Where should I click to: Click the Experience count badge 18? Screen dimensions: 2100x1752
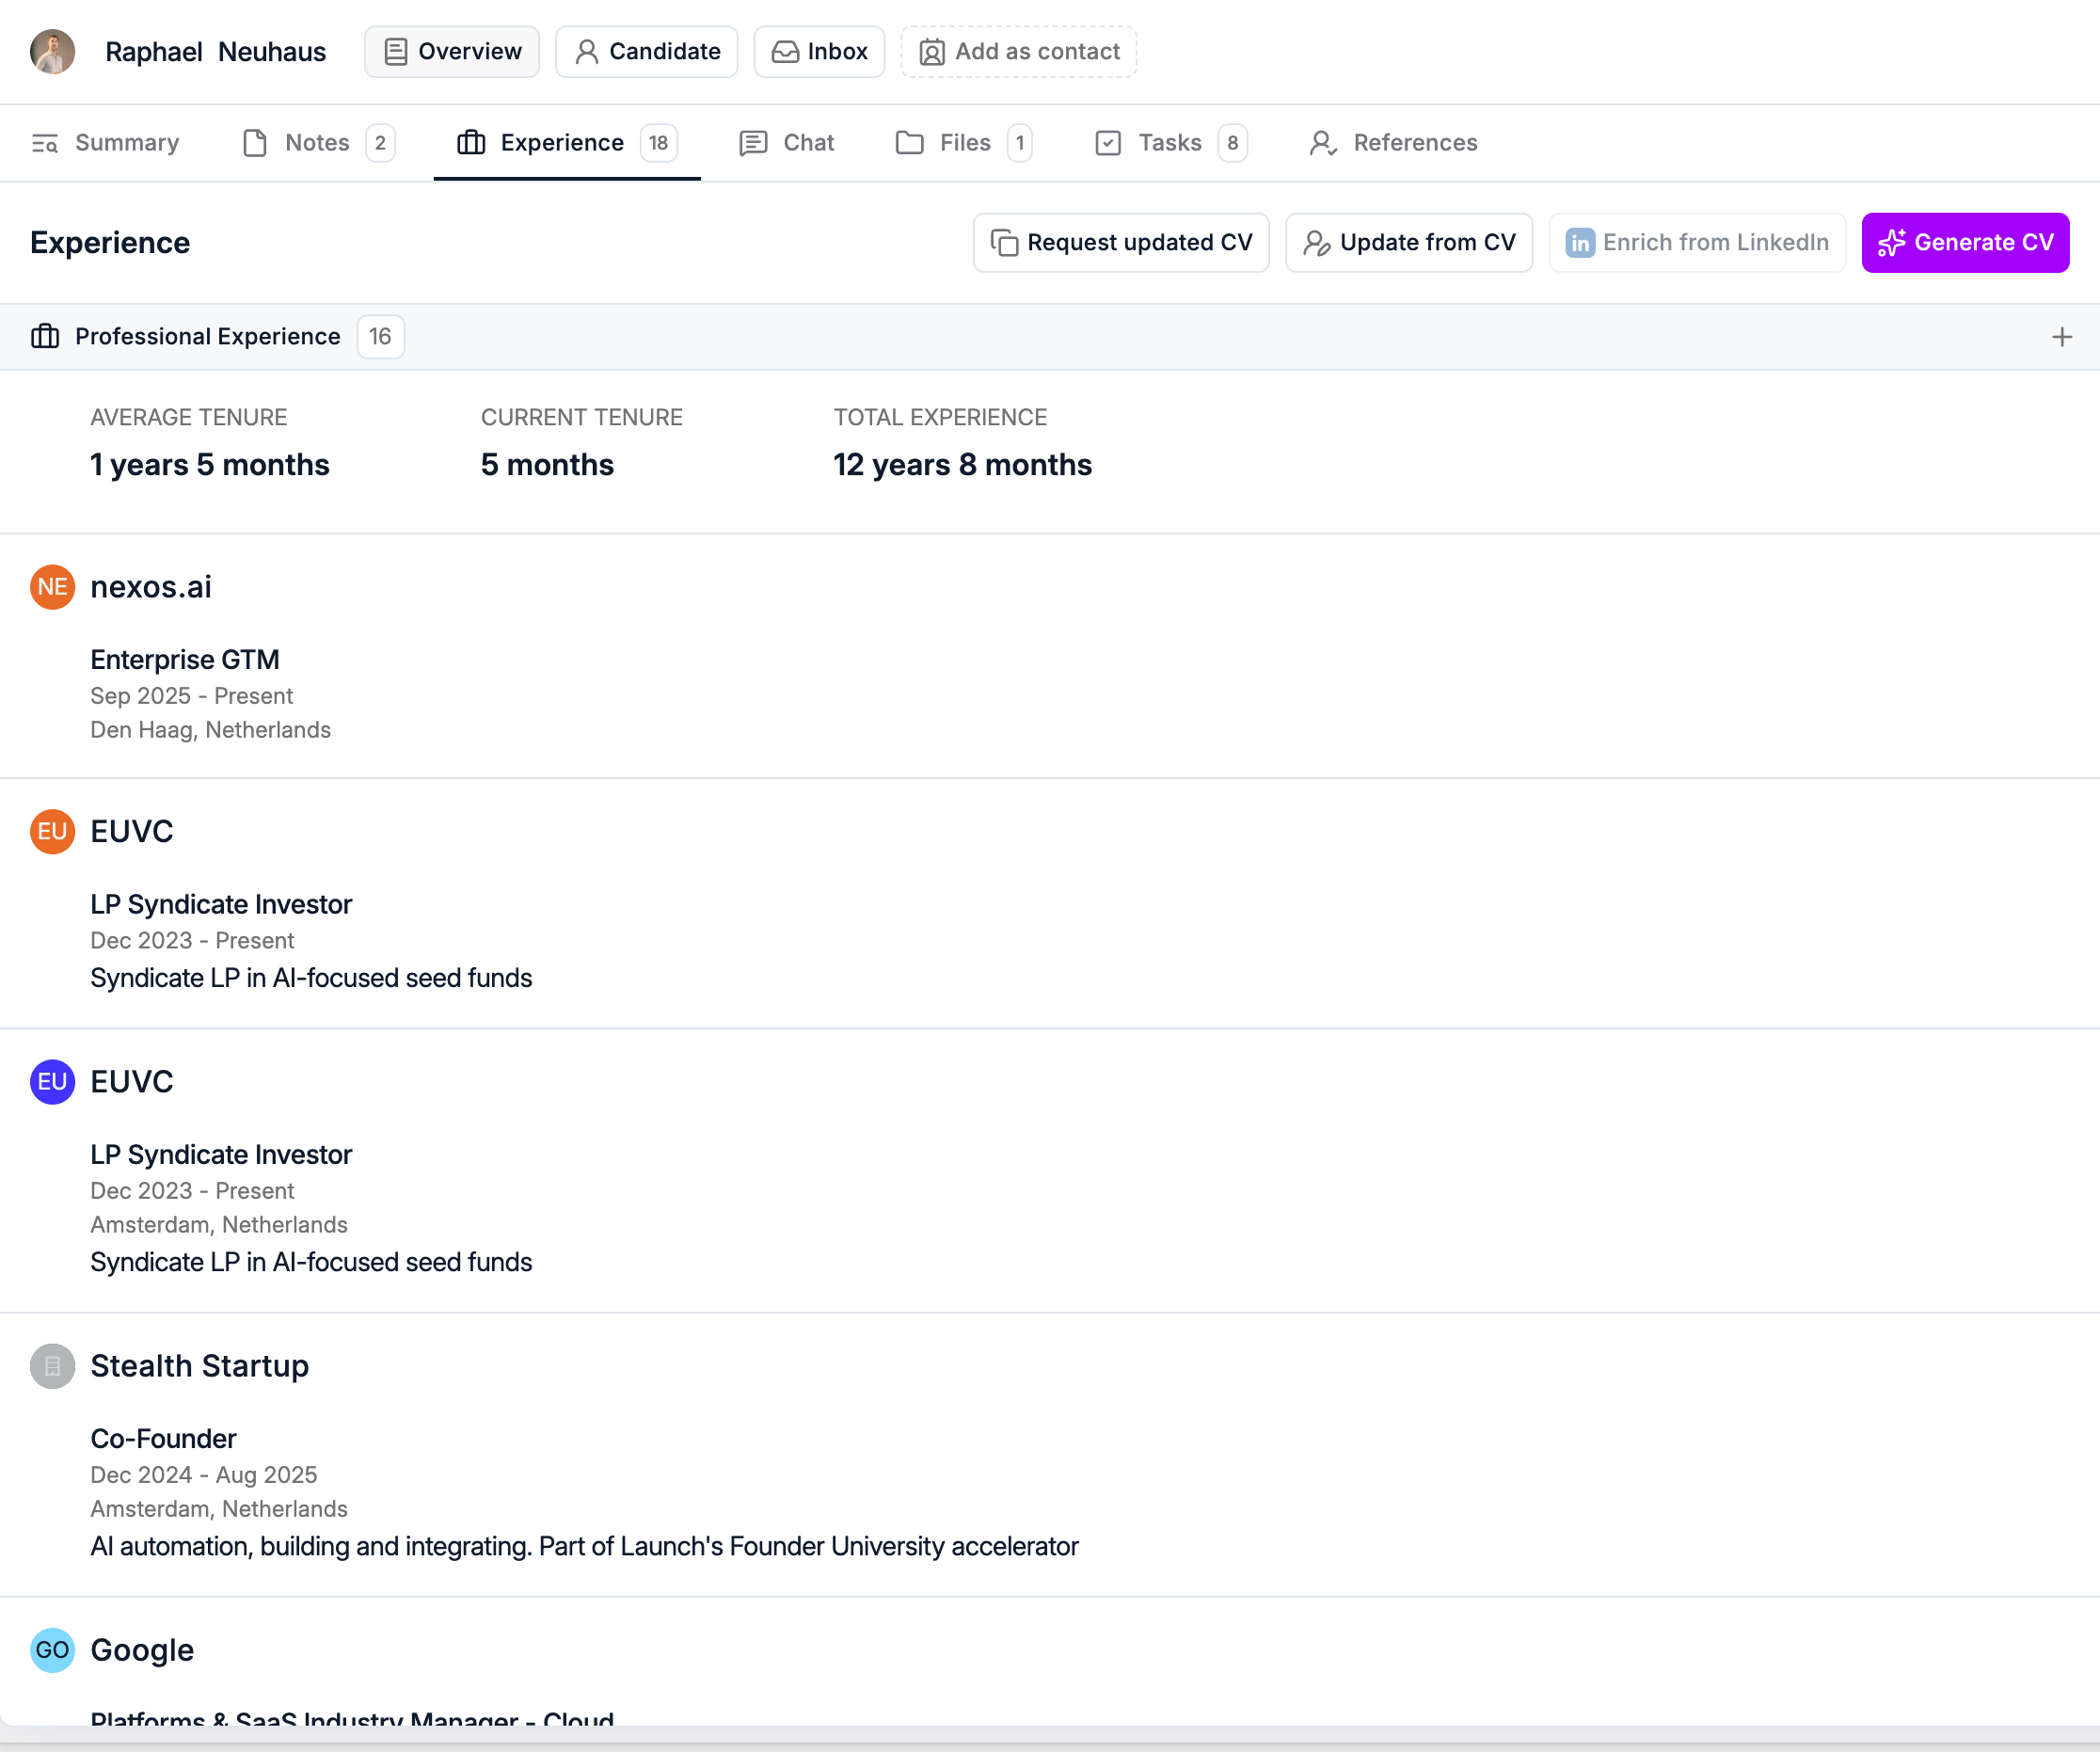658,143
